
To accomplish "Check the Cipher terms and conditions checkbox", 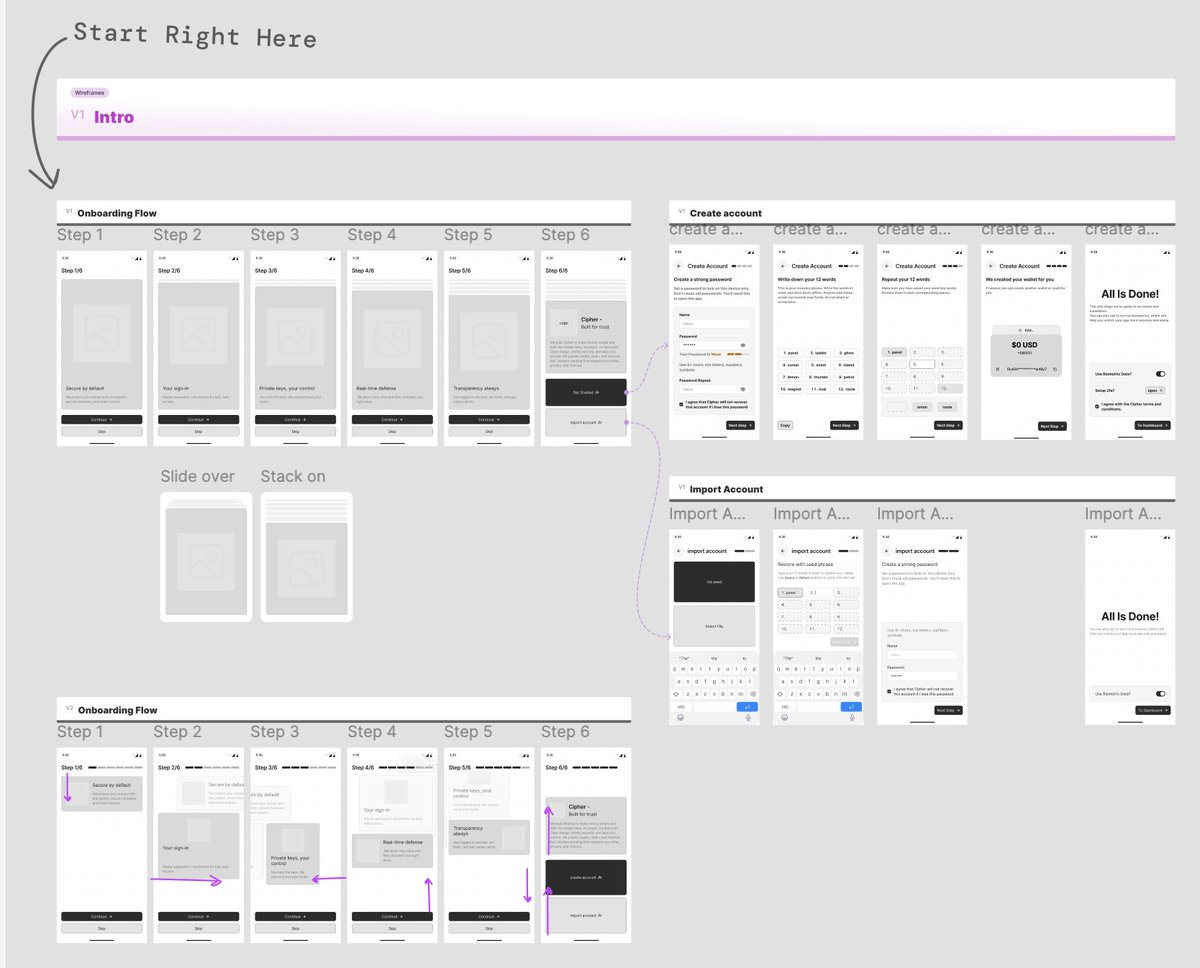I will 1097,405.
